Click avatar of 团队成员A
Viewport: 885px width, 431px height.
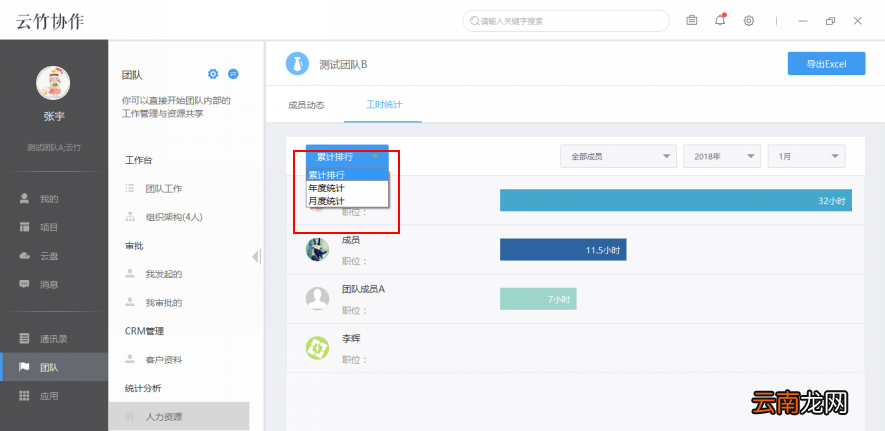coord(317,298)
